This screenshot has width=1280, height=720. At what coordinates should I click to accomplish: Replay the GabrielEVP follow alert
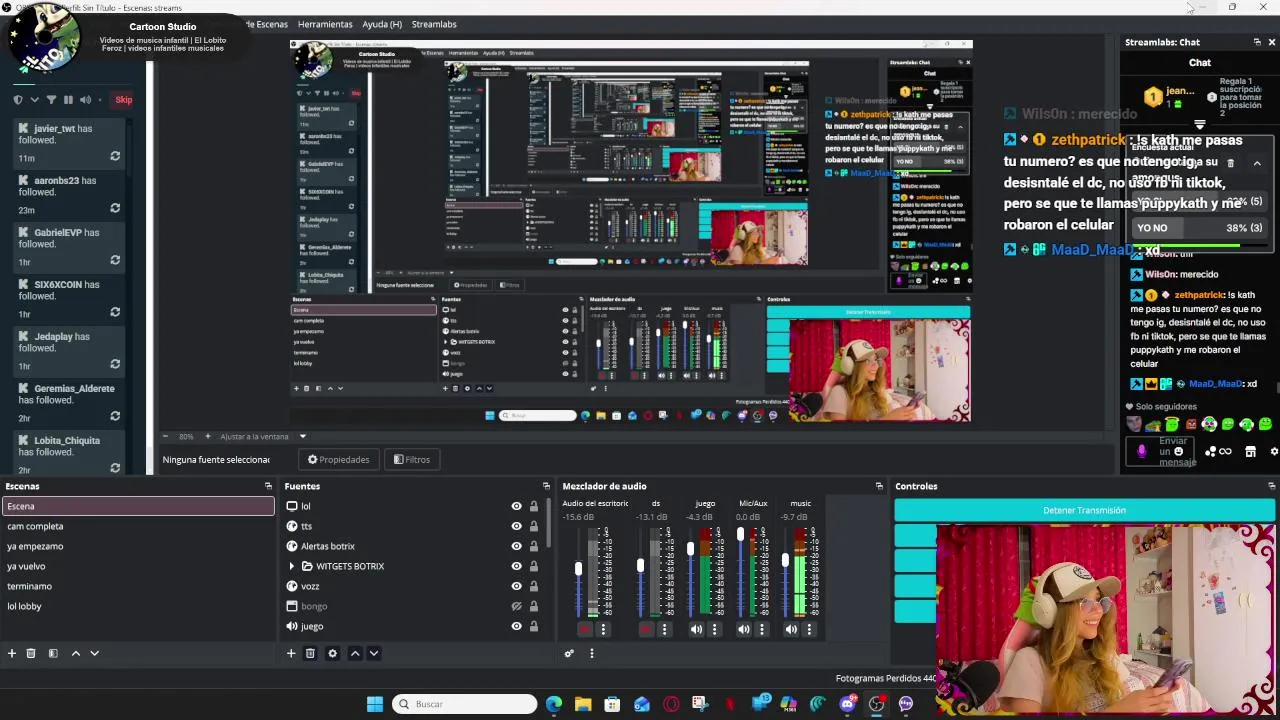(115, 260)
